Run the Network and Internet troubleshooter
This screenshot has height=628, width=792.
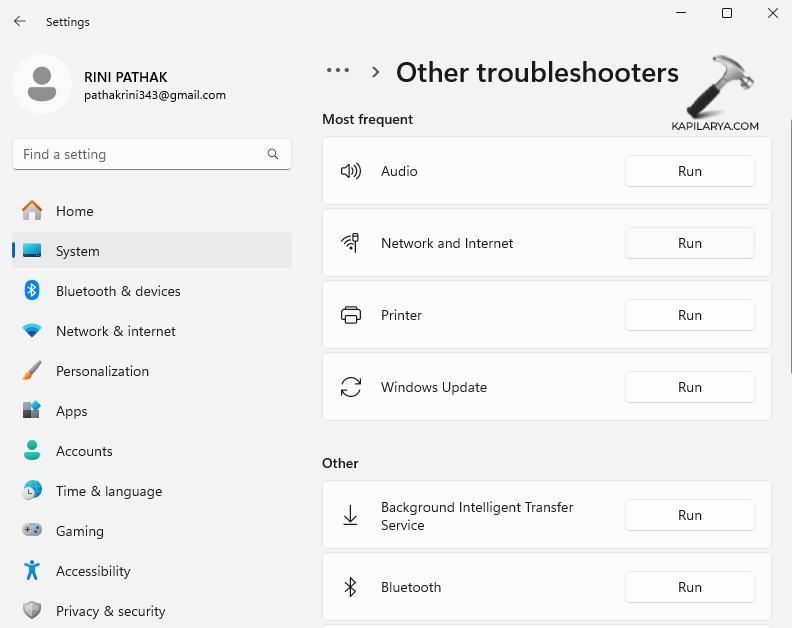point(689,243)
